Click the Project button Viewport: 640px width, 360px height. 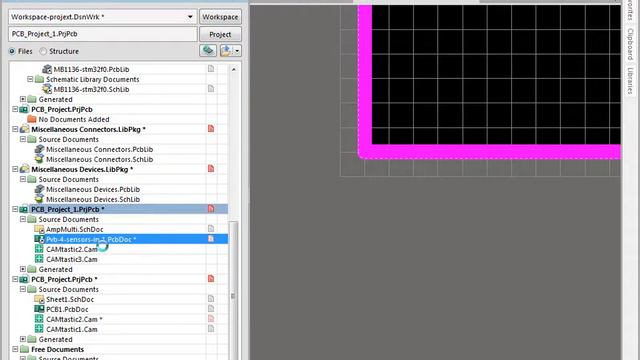pos(220,34)
